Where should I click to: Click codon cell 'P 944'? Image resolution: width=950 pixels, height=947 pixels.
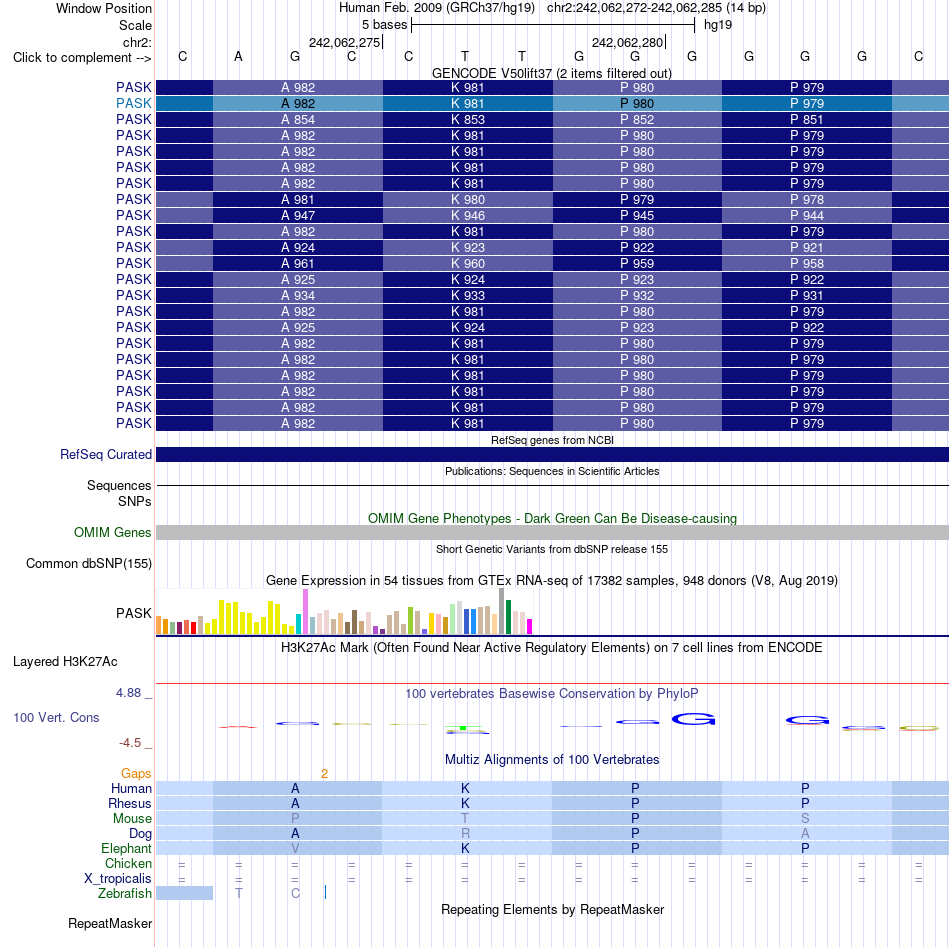click(807, 216)
